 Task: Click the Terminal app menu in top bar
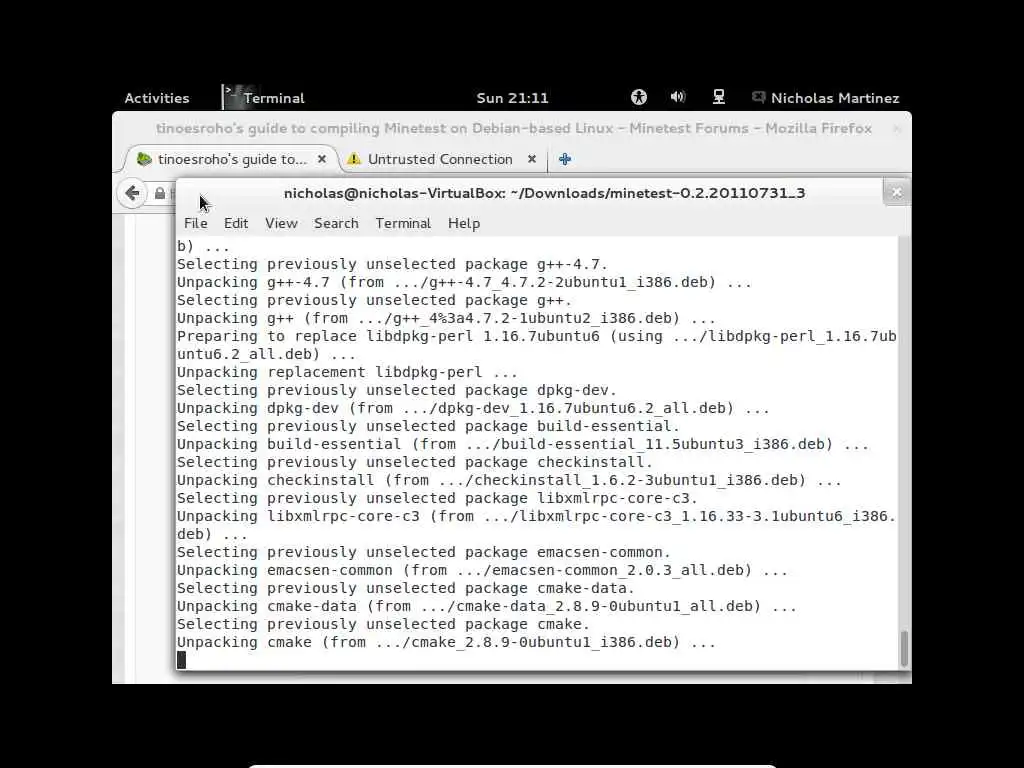pyautogui.click(x=264, y=98)
